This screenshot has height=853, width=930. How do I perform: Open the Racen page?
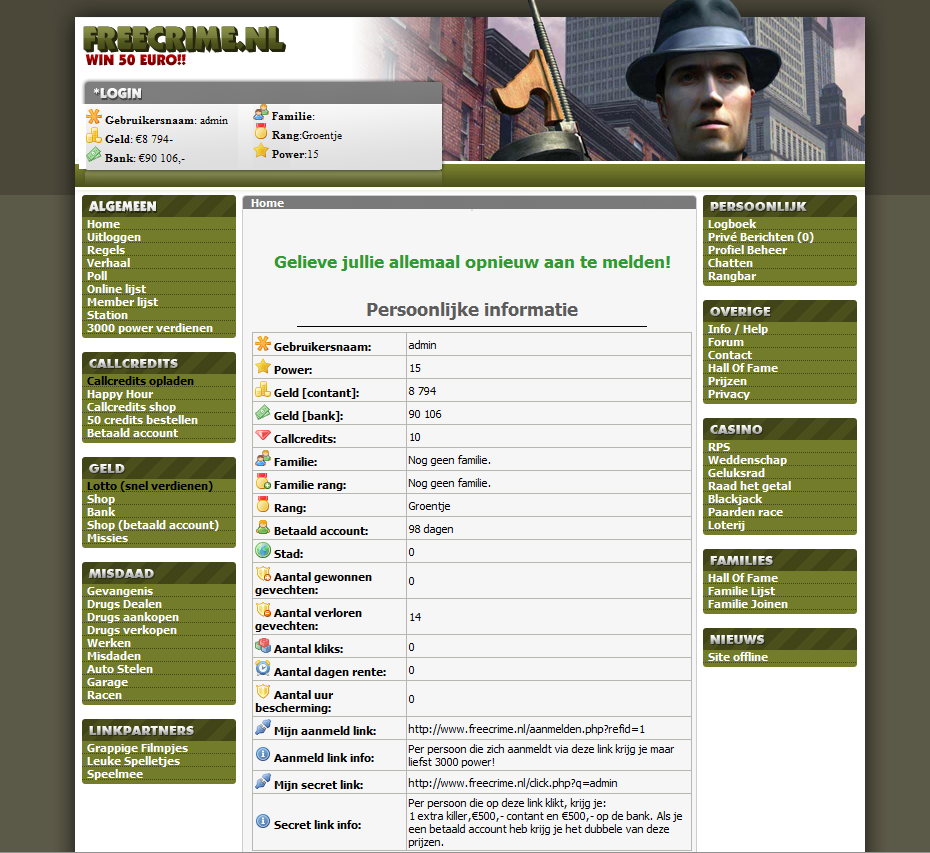104,695
